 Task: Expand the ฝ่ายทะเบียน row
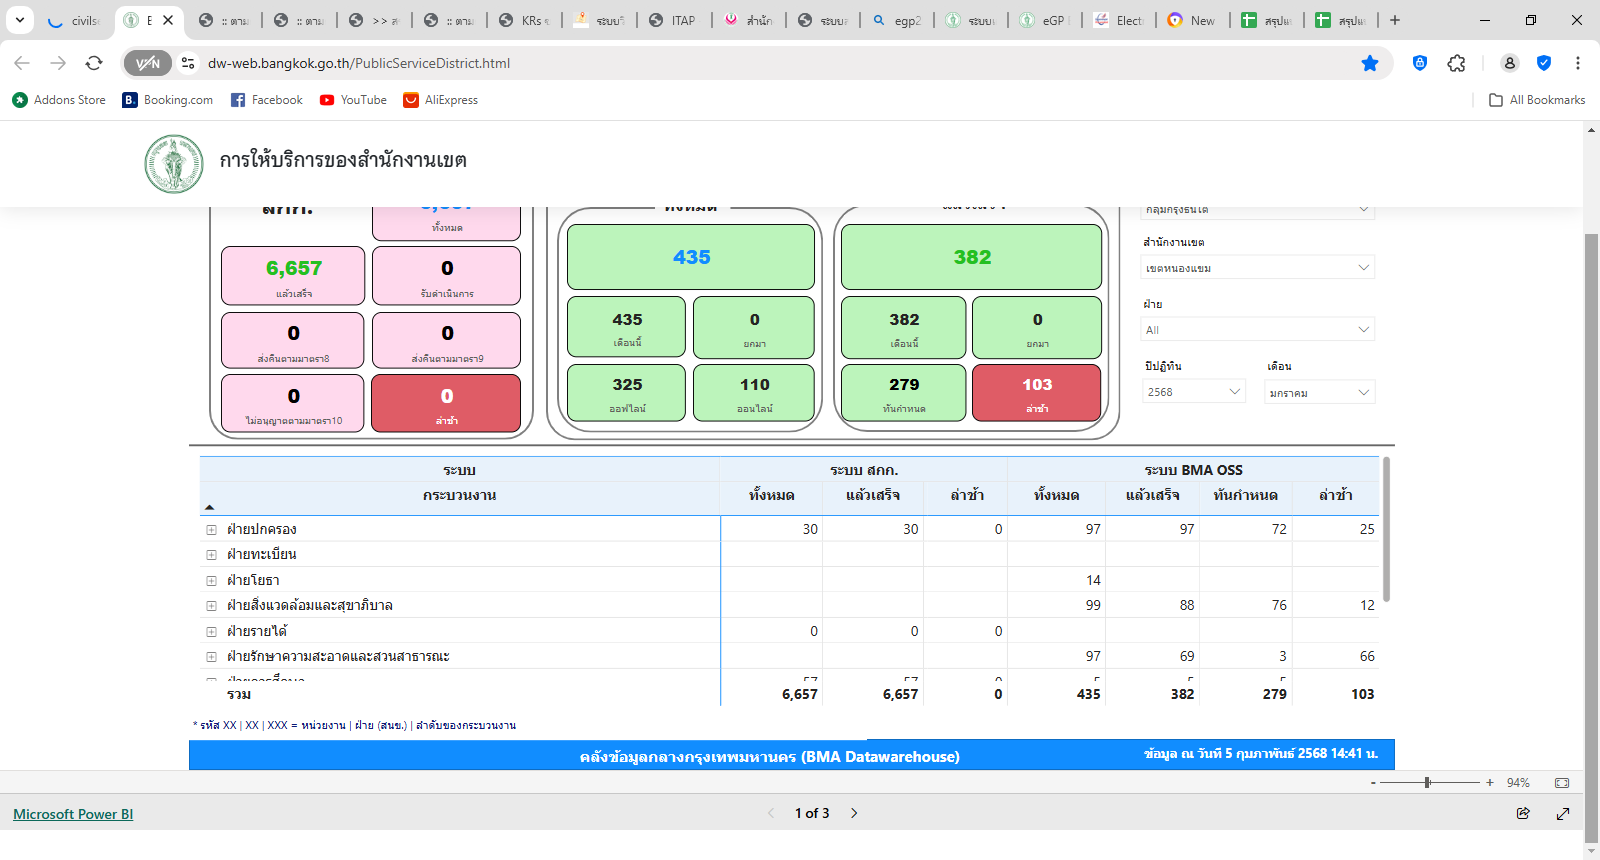click(x=212, y=555)
